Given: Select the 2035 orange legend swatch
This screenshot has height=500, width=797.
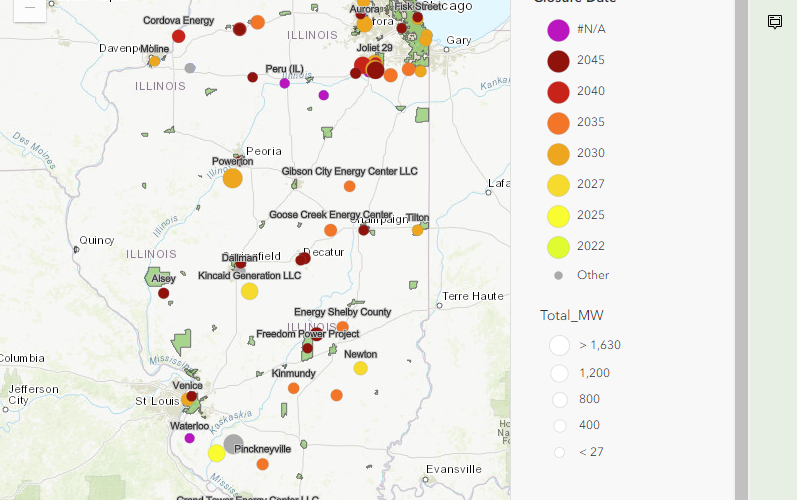Looking at the screenshot, I should click(558, 123).
